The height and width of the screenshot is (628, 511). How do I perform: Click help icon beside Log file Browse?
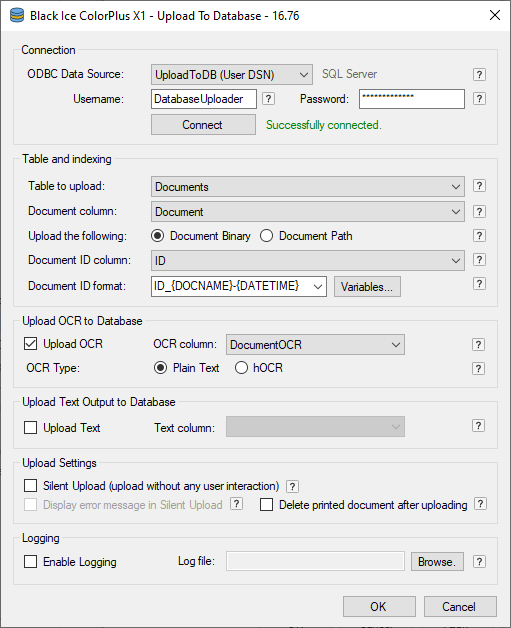(479, 562)
